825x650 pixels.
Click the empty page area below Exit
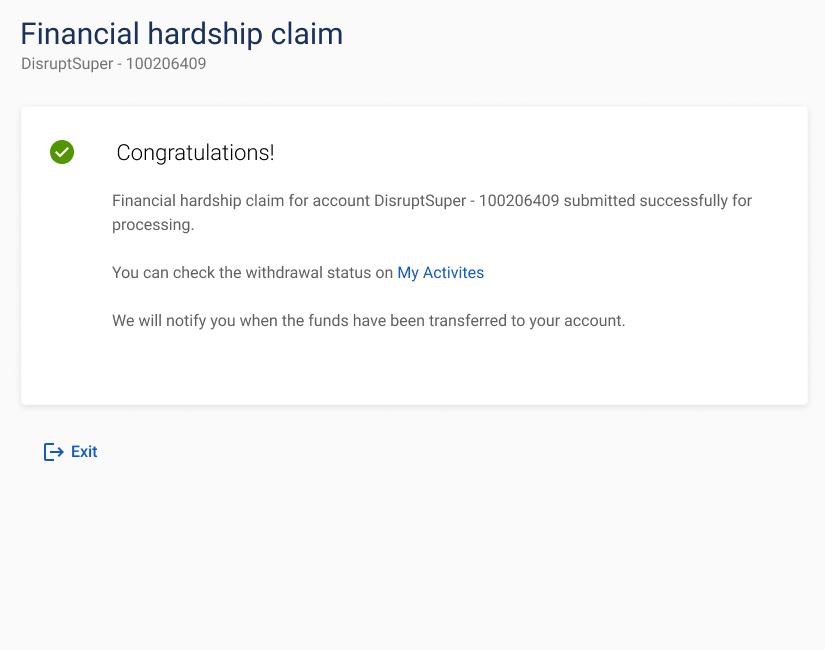point(412,553)
